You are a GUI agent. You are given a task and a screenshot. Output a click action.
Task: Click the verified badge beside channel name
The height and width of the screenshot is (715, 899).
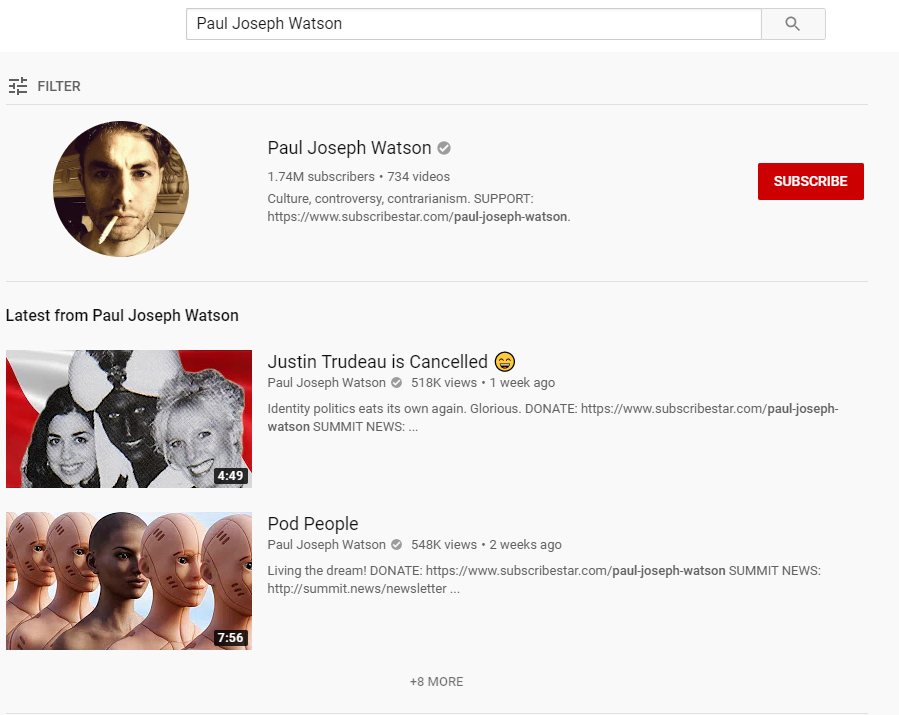click(444, 148)
